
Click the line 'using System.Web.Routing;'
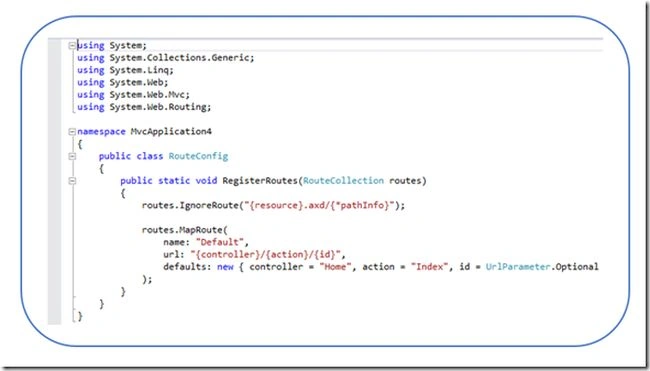(144, 107)
